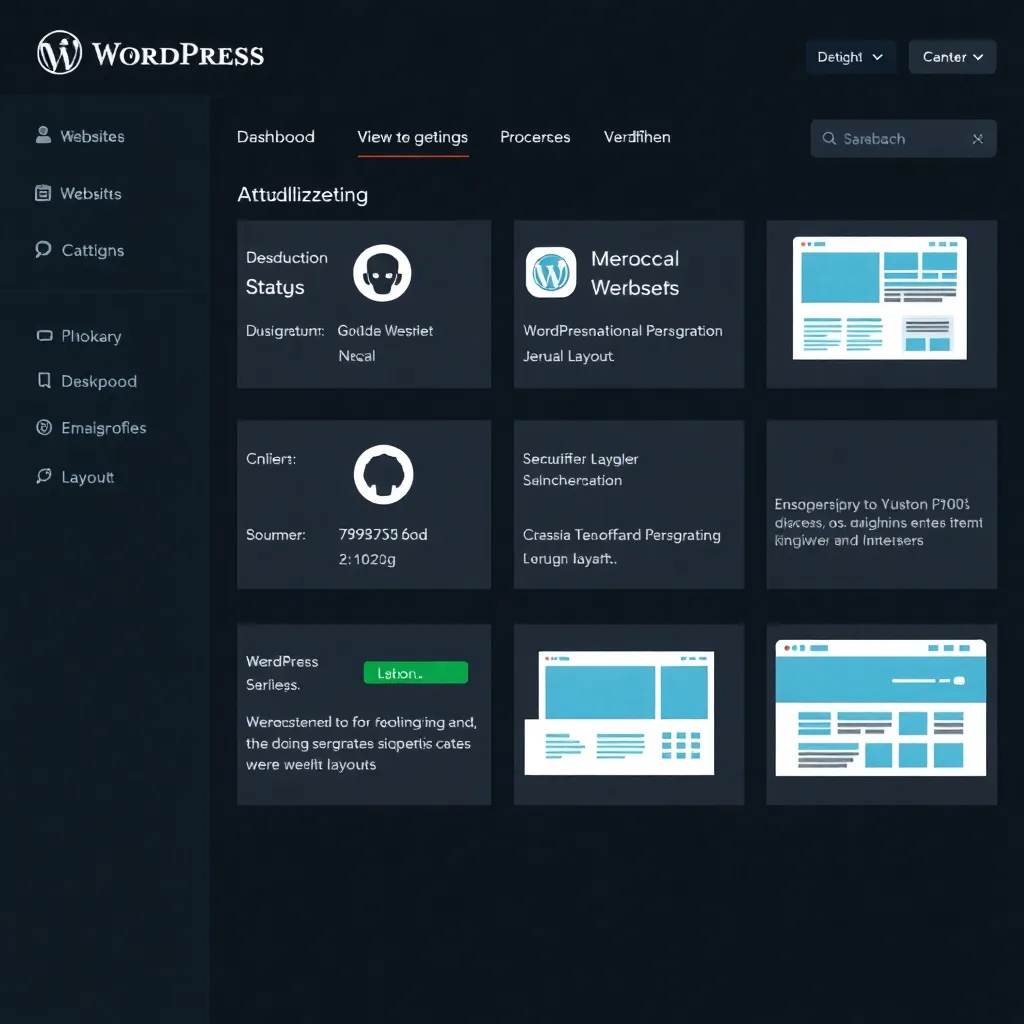Click the Cattigns speech bubble icon
The height and width of the screenshot is (1024, 1024).
tap(43, 249)
